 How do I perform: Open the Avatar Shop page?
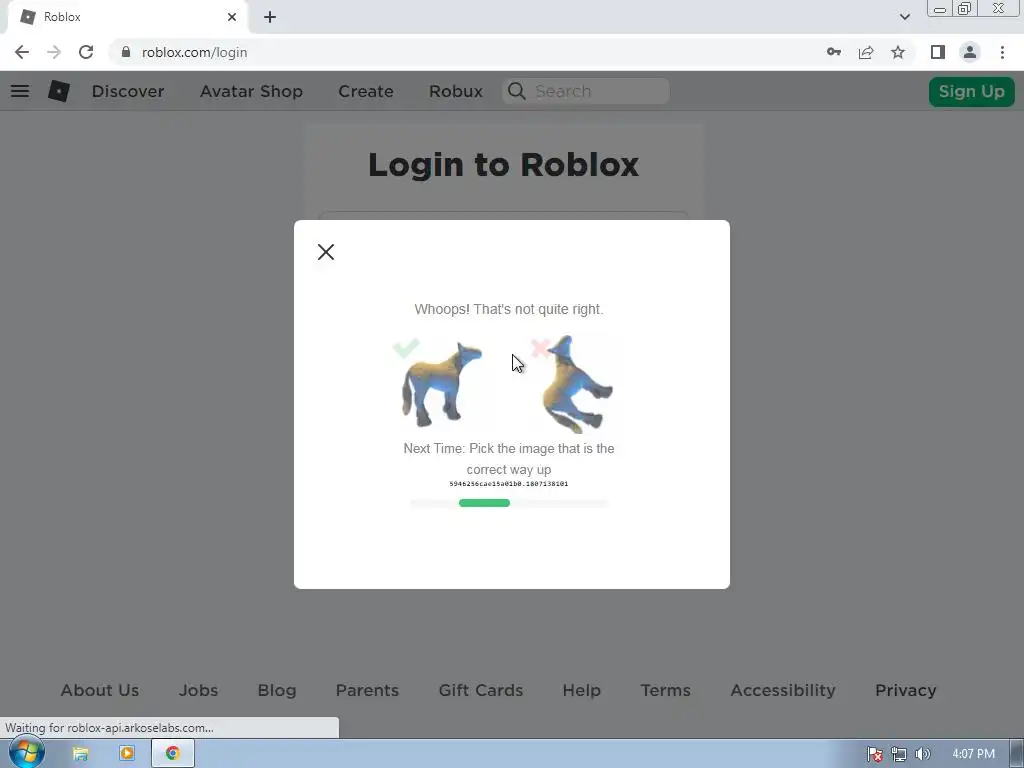coord(251,91)
